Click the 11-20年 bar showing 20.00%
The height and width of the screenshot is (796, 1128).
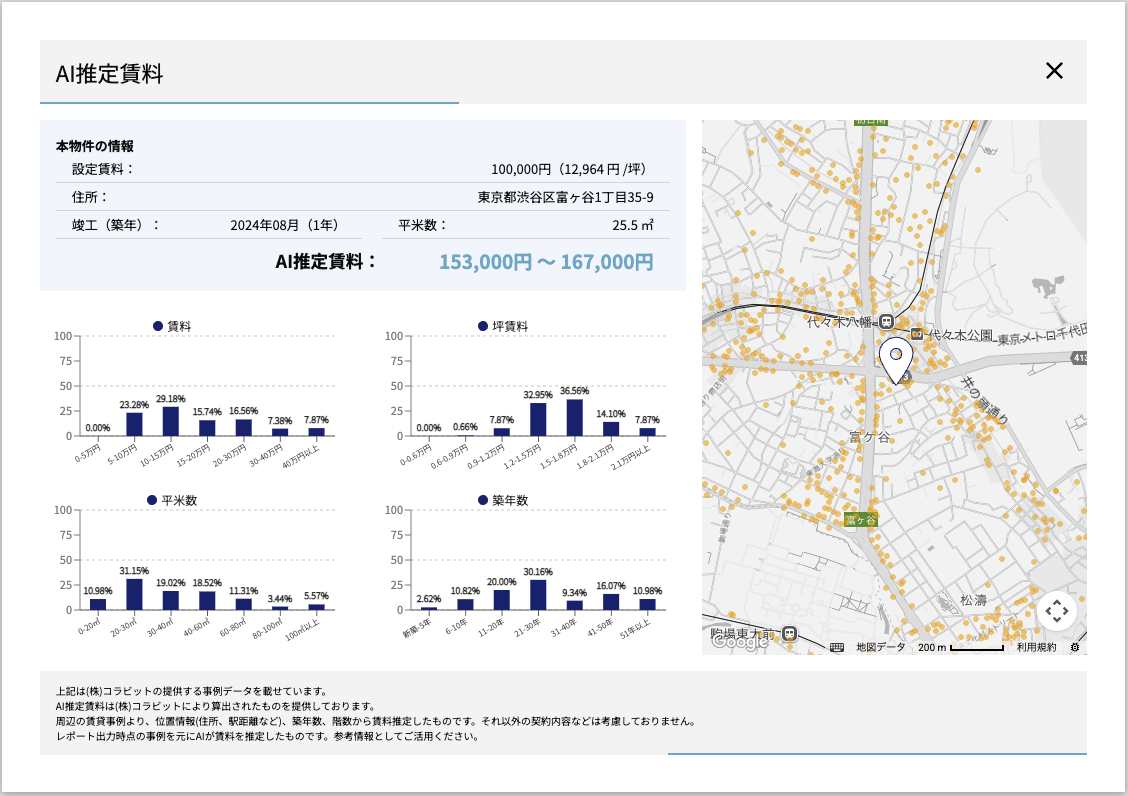[x=501, y=600]
